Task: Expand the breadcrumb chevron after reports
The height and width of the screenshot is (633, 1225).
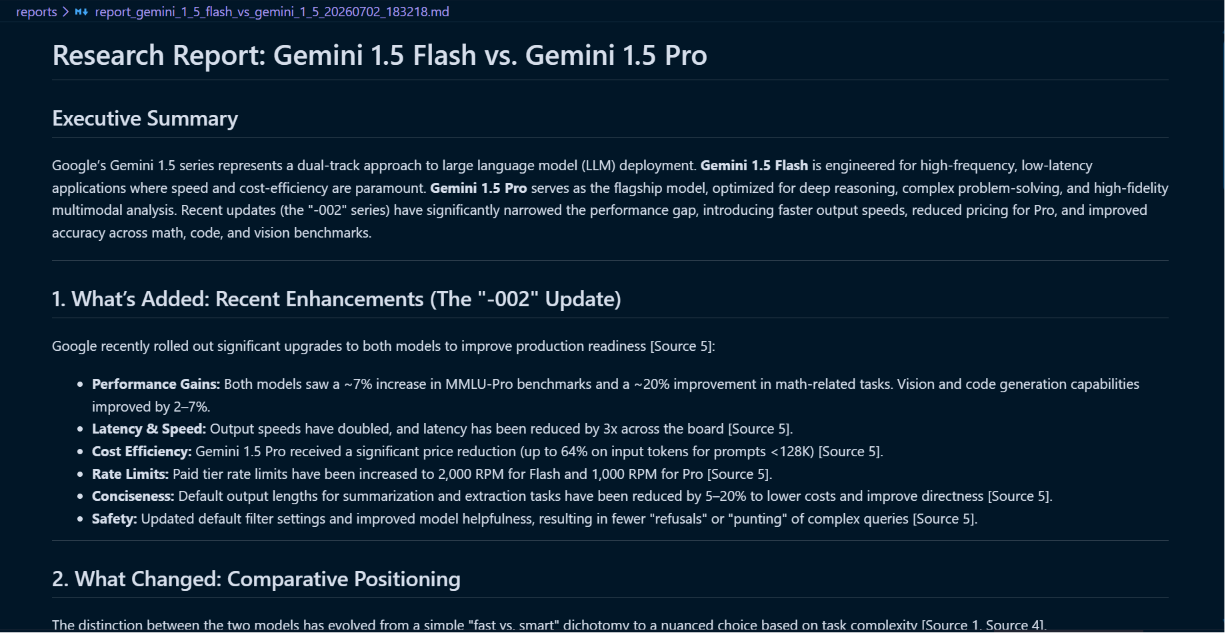Action: click(66, 11)
